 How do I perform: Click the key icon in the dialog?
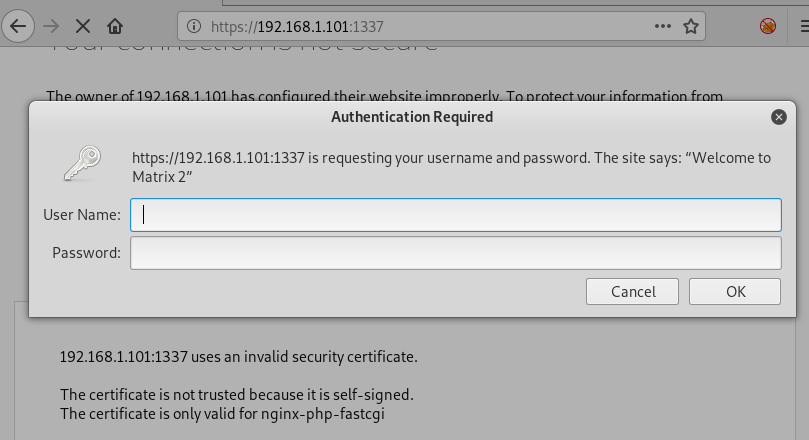coord(82,163)
